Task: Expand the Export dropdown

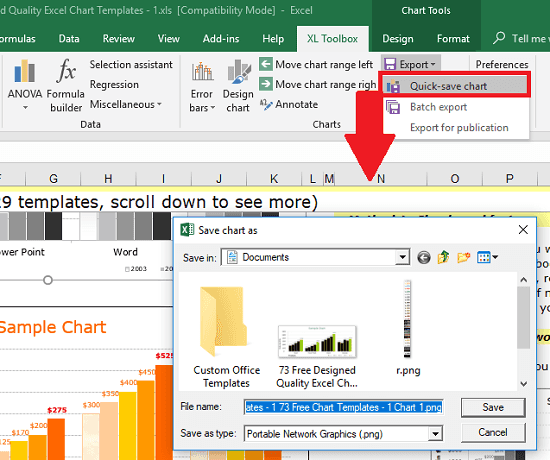Action: click(410, 65)
